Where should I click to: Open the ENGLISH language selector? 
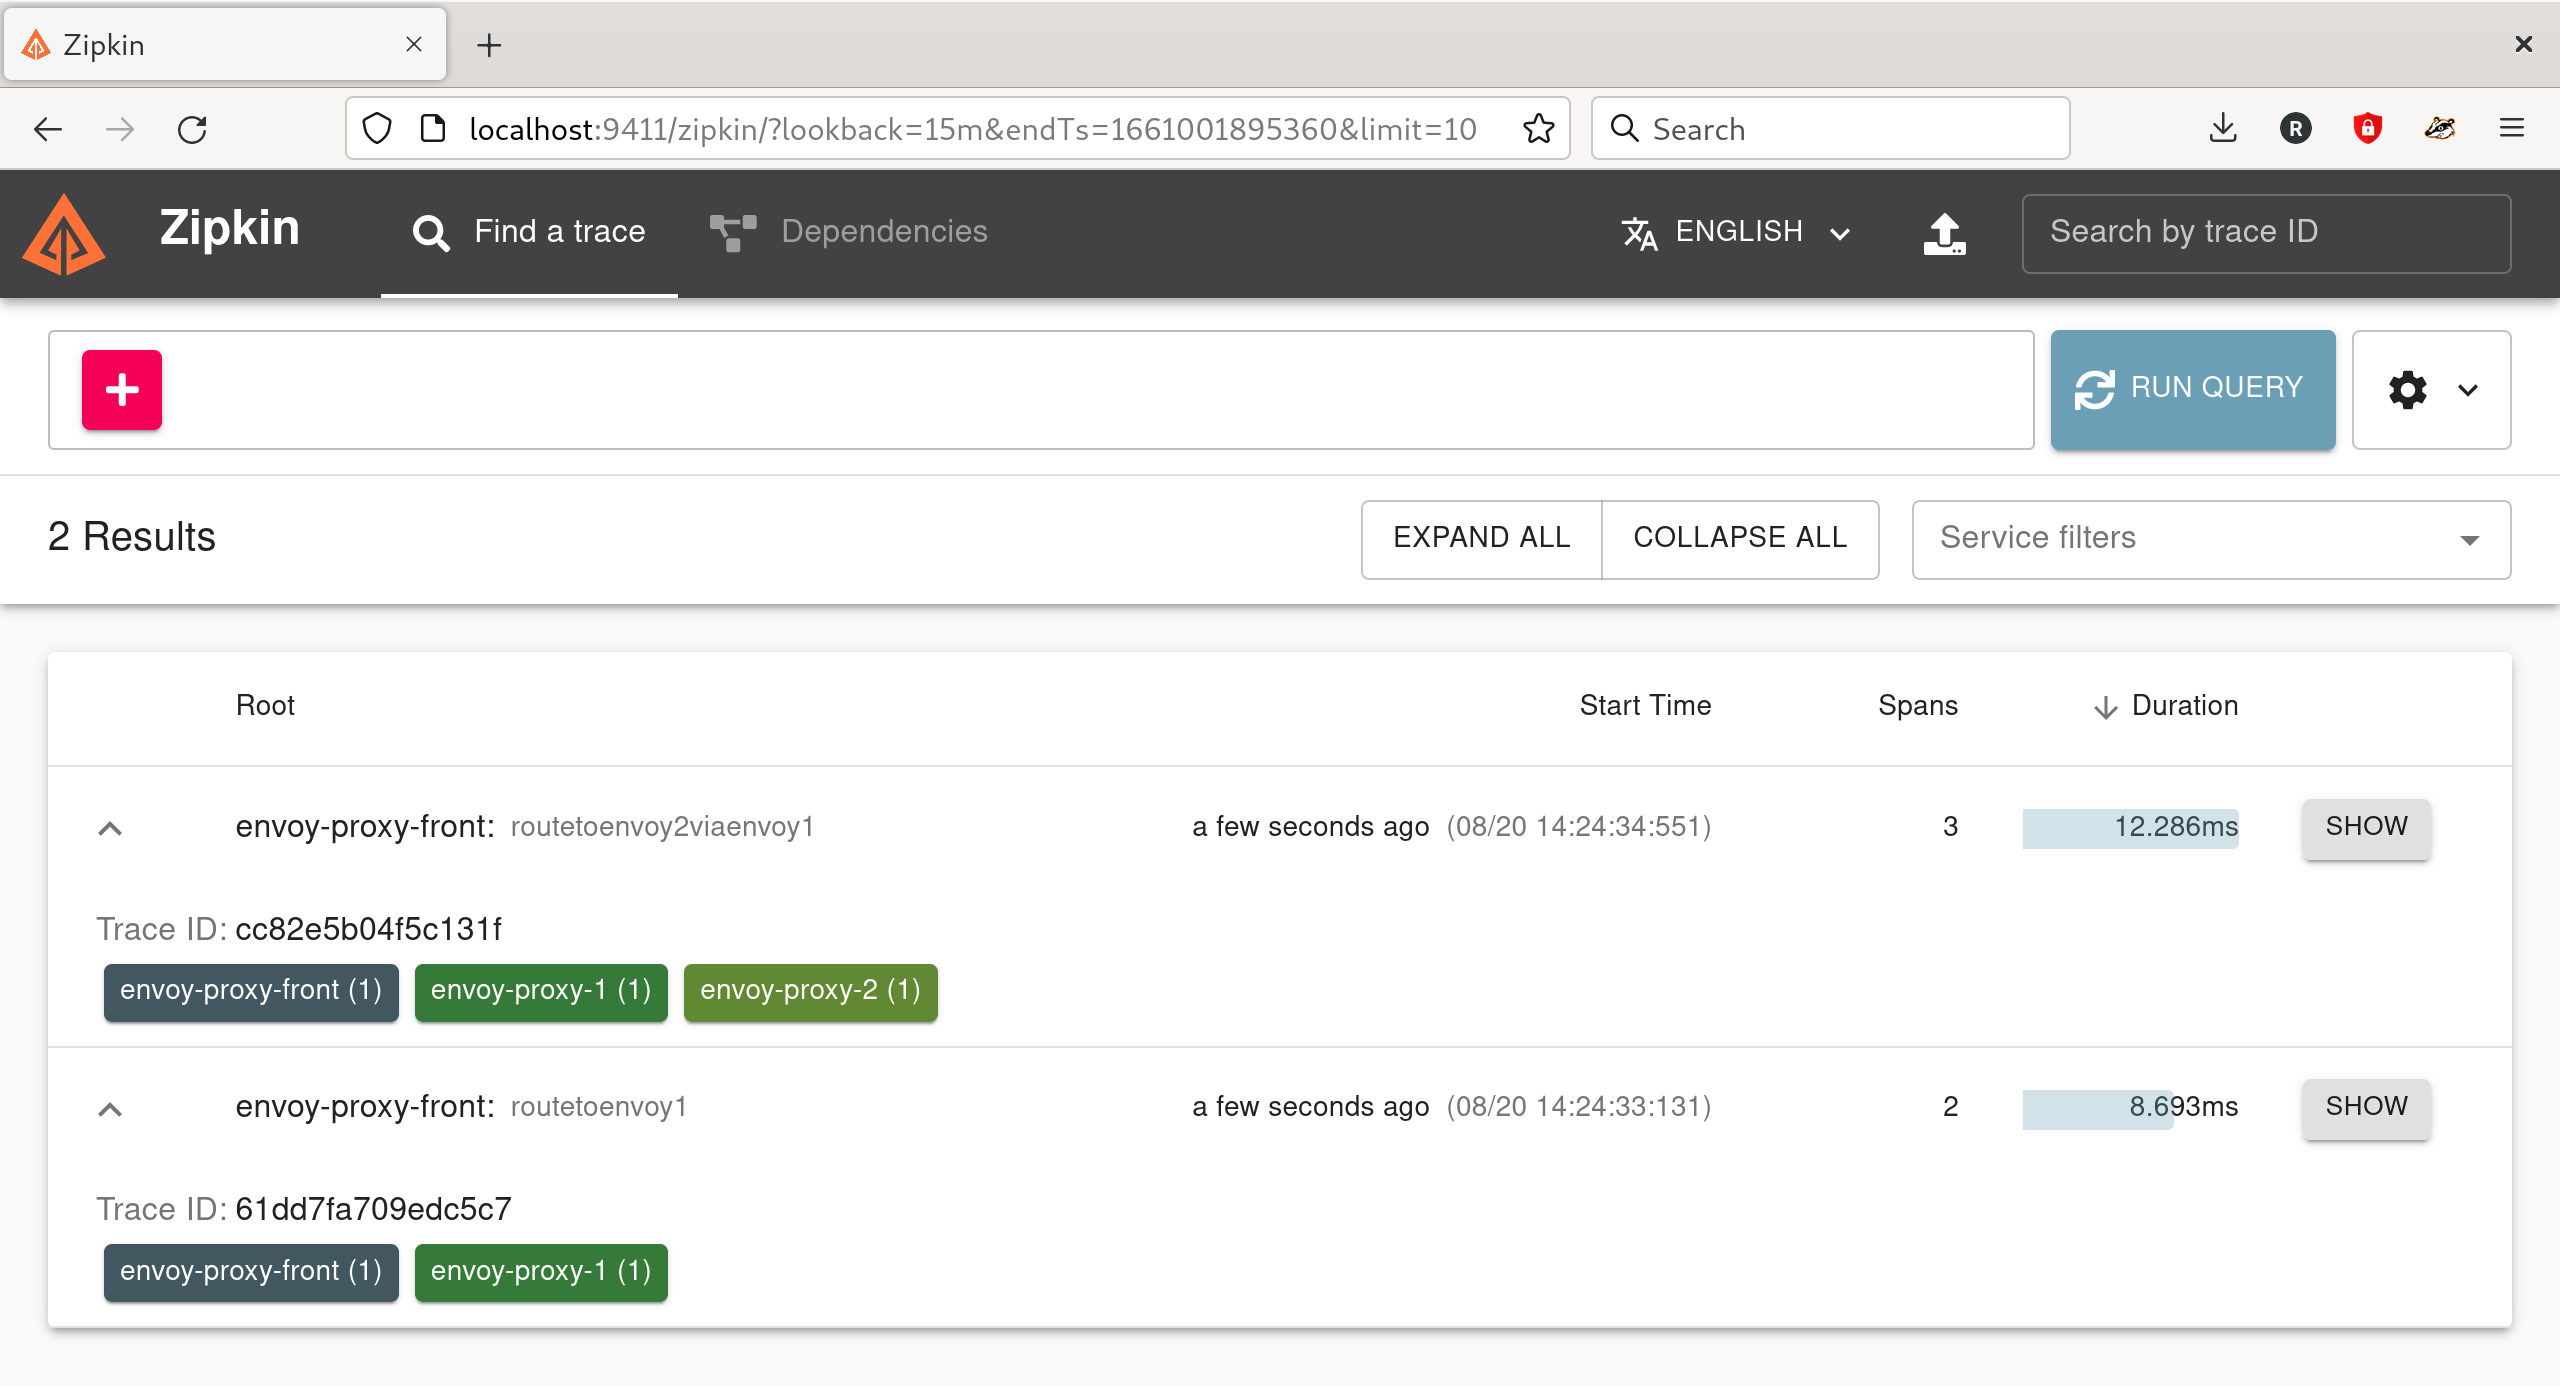(x=1737, y=232)
